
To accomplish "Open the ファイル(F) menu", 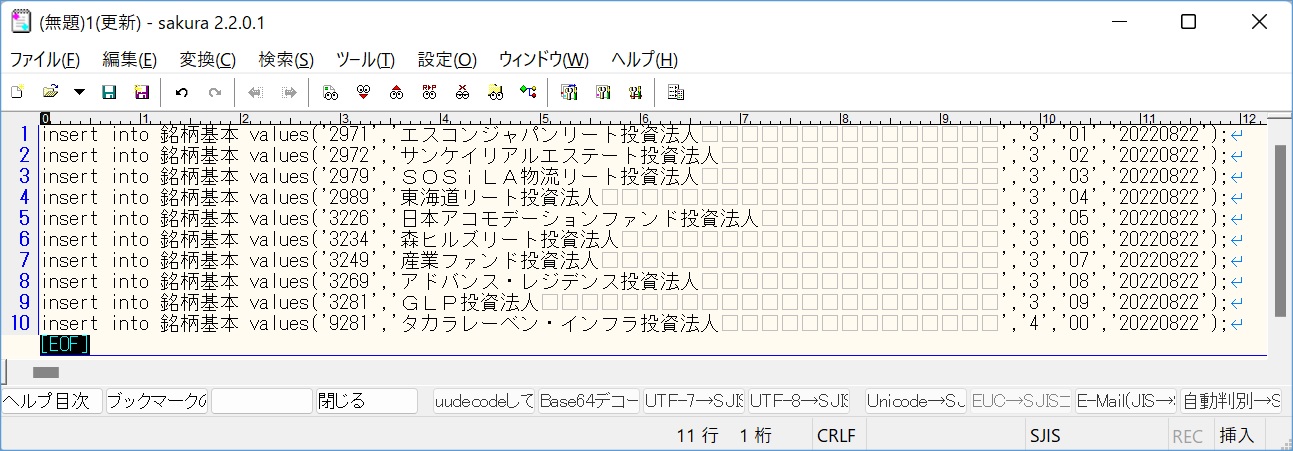I will tap(45, 59).
